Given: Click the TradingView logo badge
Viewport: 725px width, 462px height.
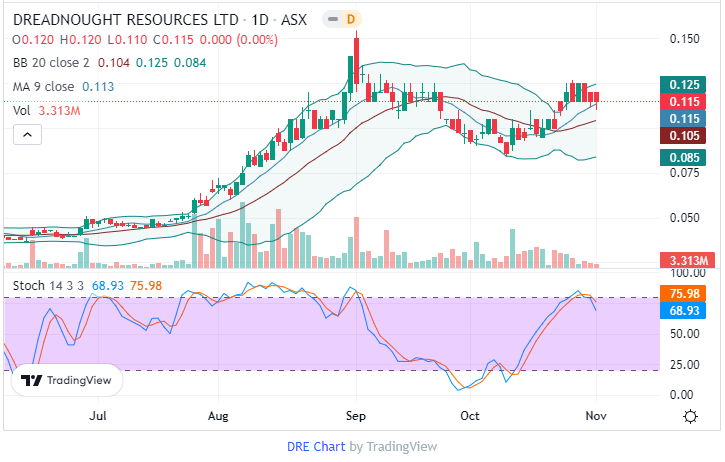Looking at the screenshot, I should pos(67,380).
